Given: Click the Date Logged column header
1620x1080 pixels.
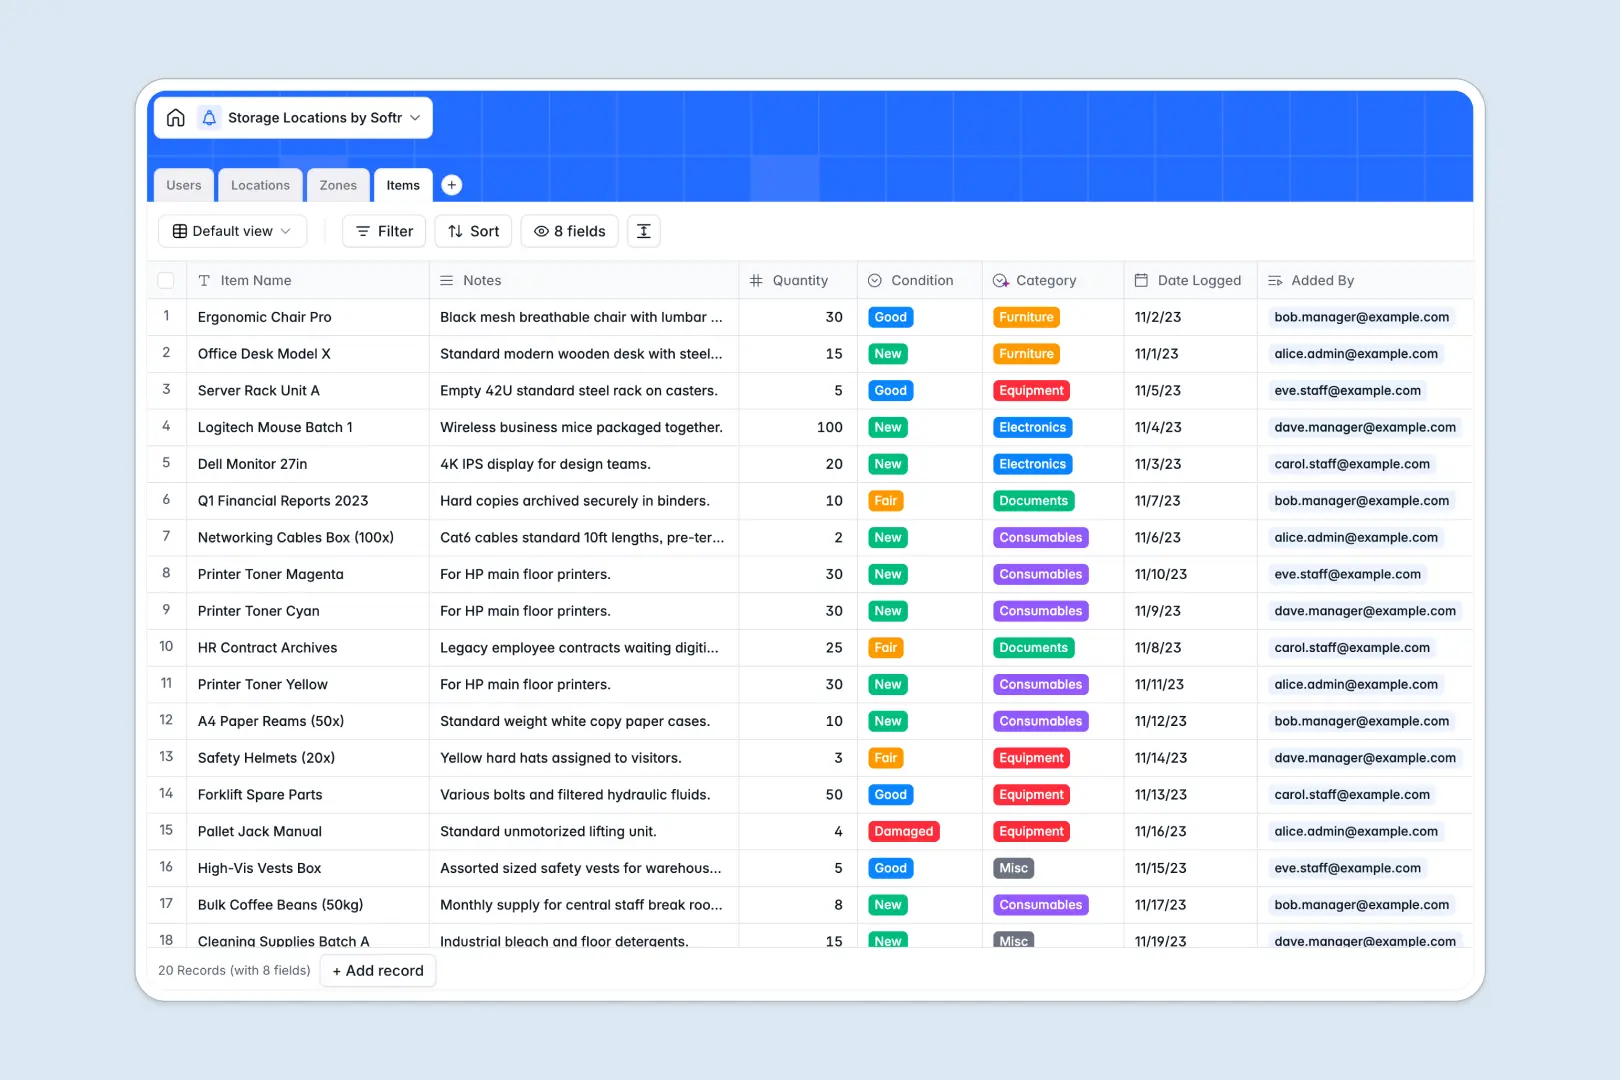Looking at the screenshot, I should tap(1190, 281).
